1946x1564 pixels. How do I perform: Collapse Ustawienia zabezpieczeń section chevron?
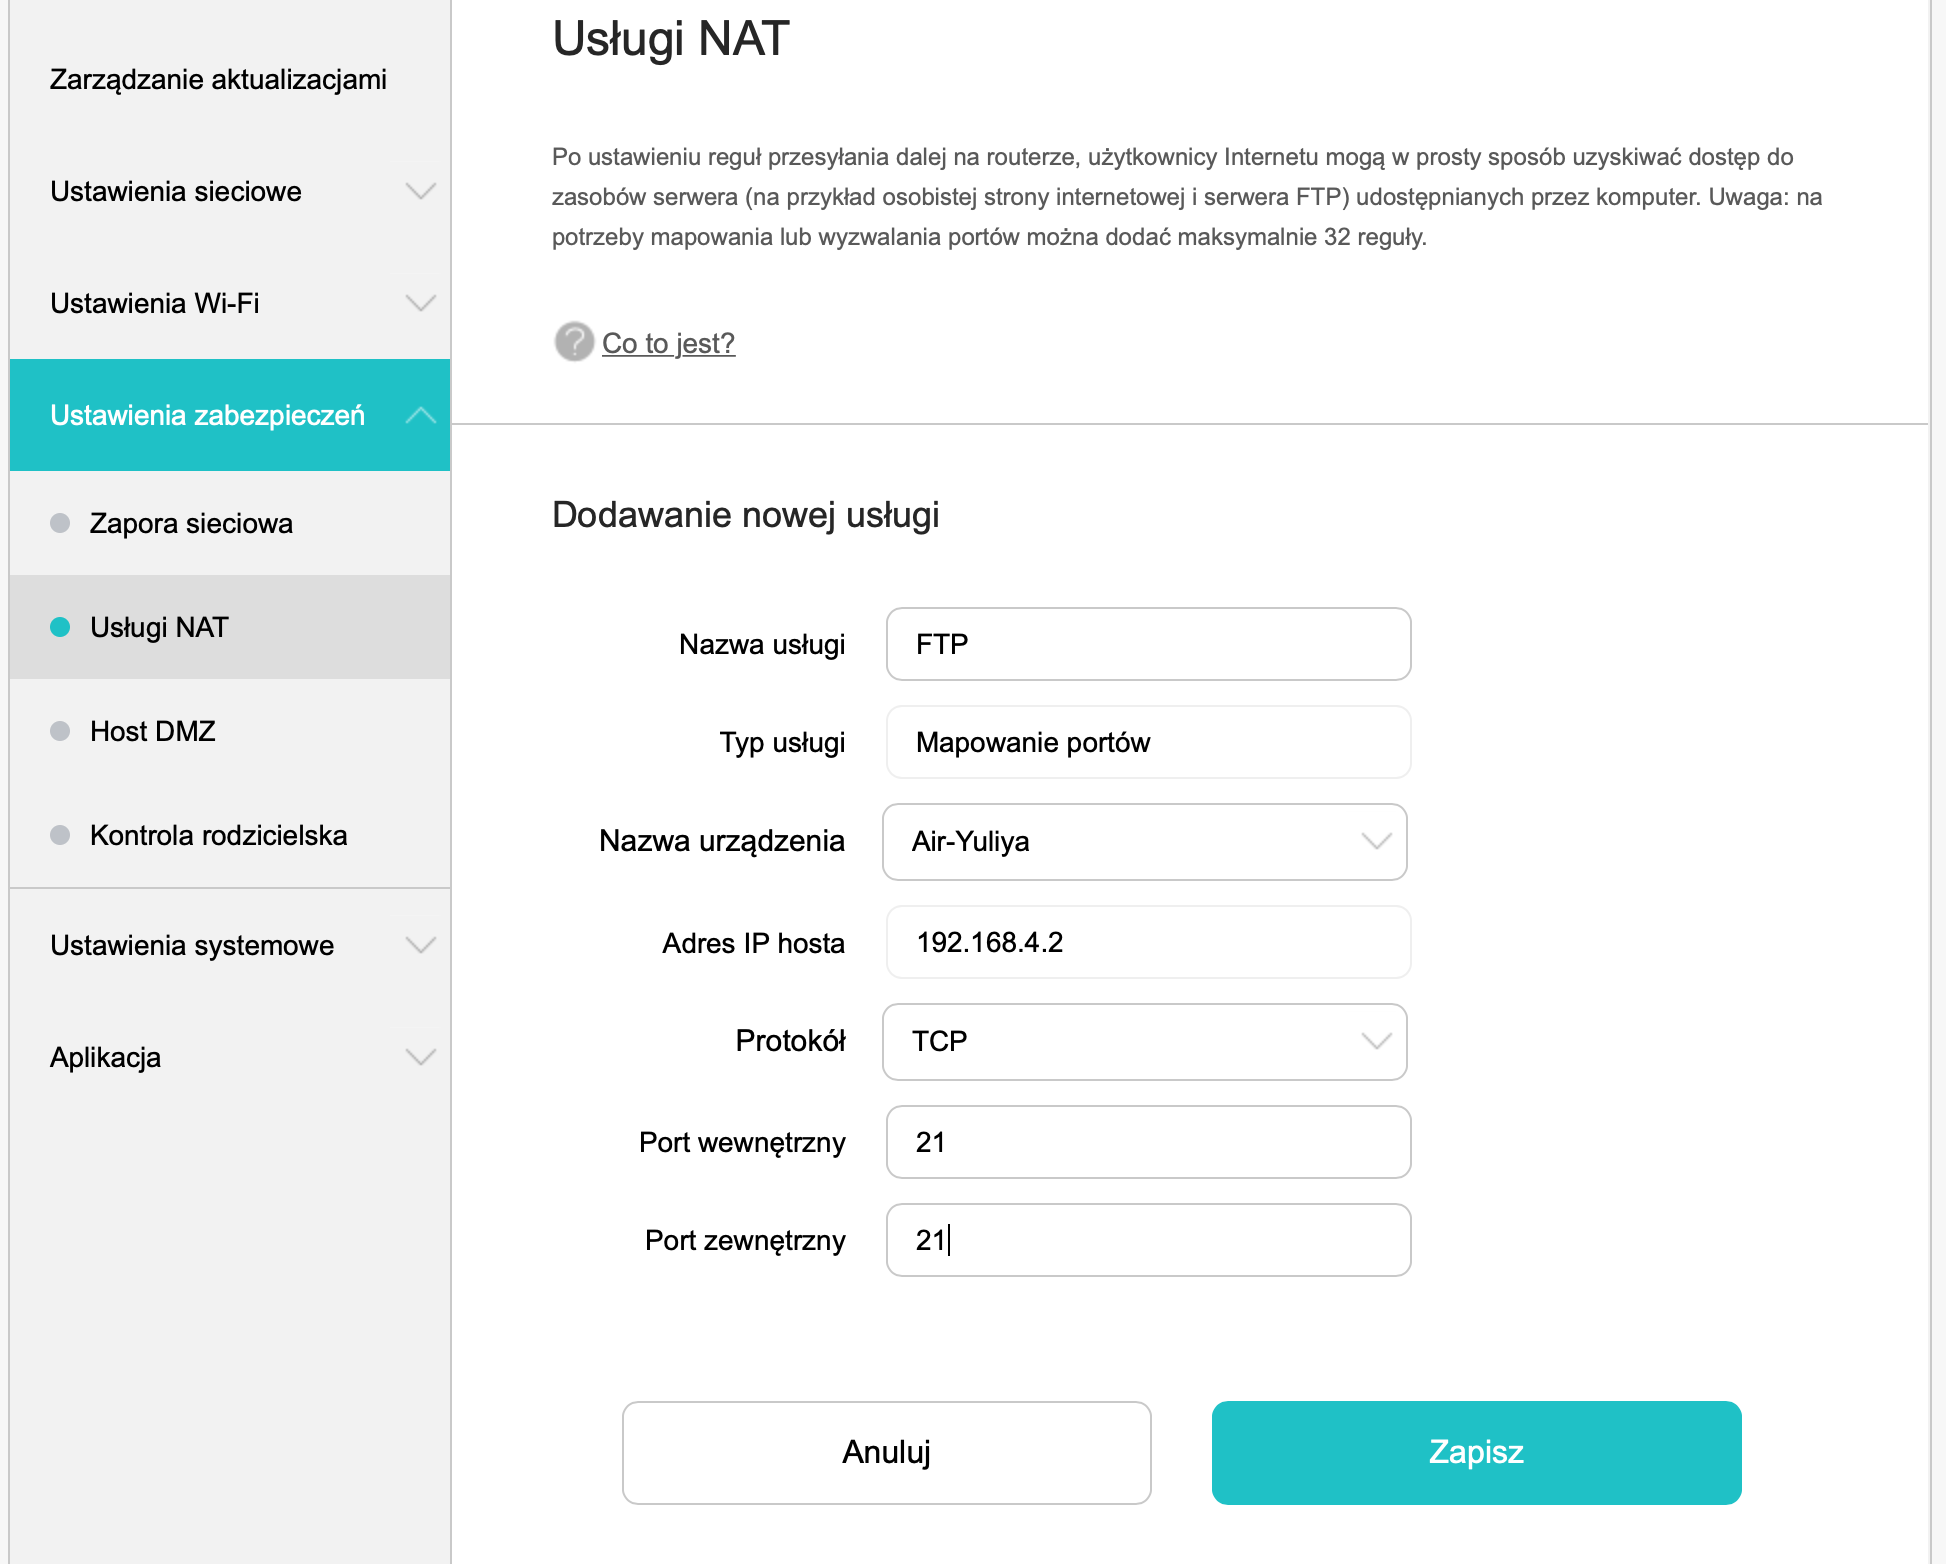(421, 415)
